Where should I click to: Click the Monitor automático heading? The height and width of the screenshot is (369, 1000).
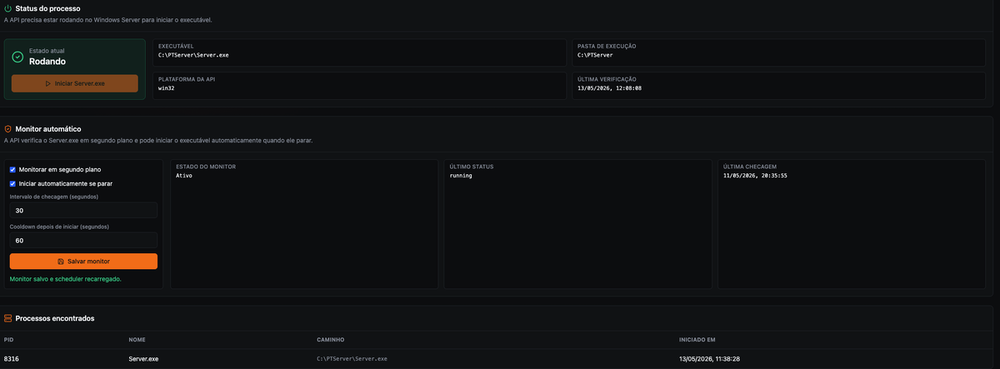coord(48,129)
